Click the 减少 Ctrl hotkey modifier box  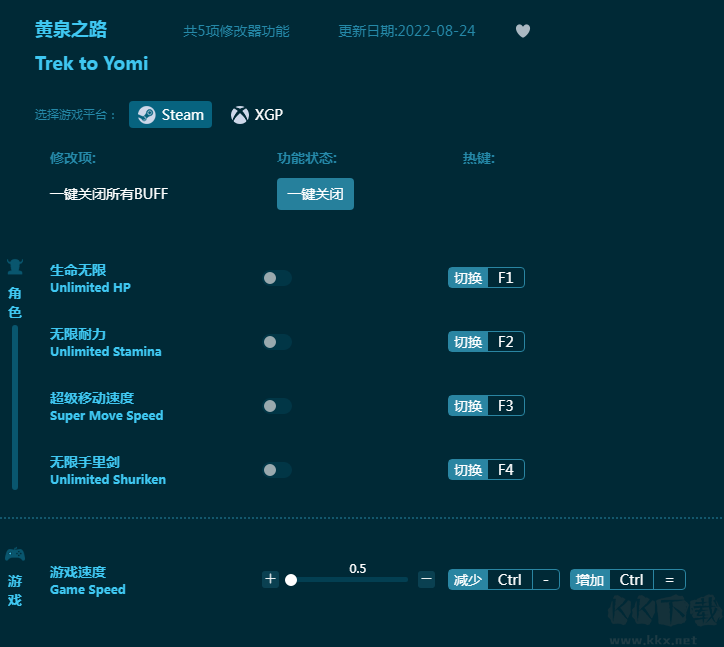(x=510, y=580)
